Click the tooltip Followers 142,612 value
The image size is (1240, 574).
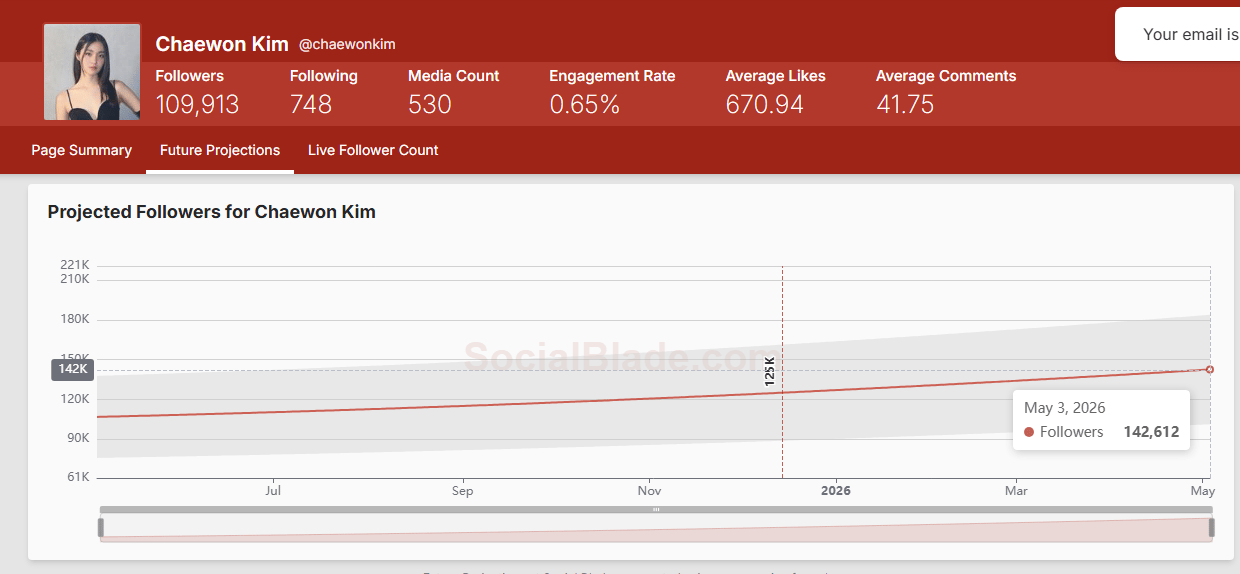(1151, 432)
